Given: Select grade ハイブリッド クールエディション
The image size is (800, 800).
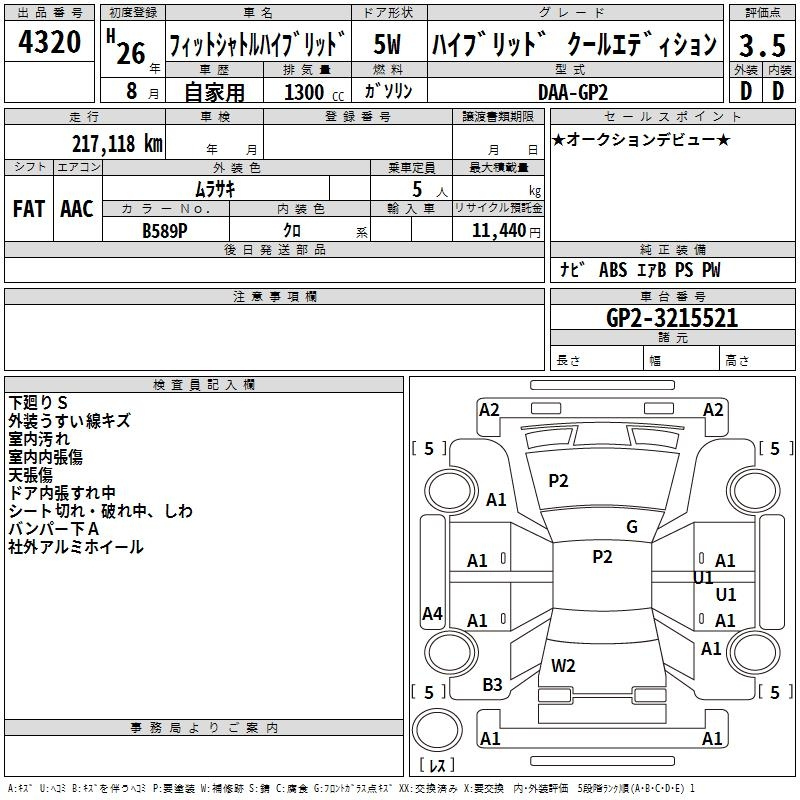Looking at the screenshot, I should coord(574,45).
